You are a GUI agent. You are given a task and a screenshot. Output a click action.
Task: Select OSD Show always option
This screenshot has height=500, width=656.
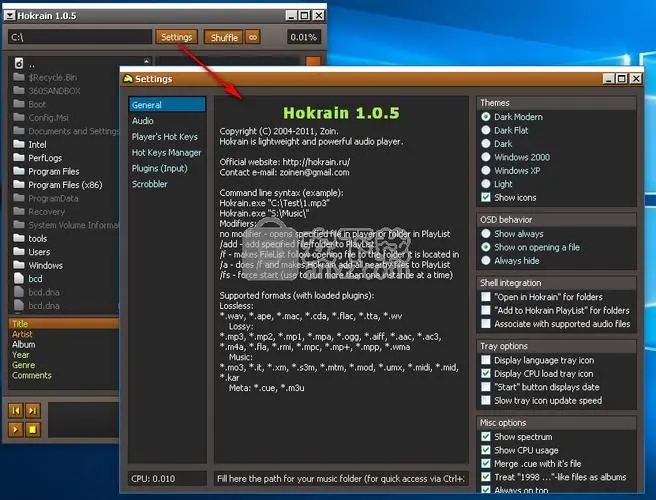point(512,233)
